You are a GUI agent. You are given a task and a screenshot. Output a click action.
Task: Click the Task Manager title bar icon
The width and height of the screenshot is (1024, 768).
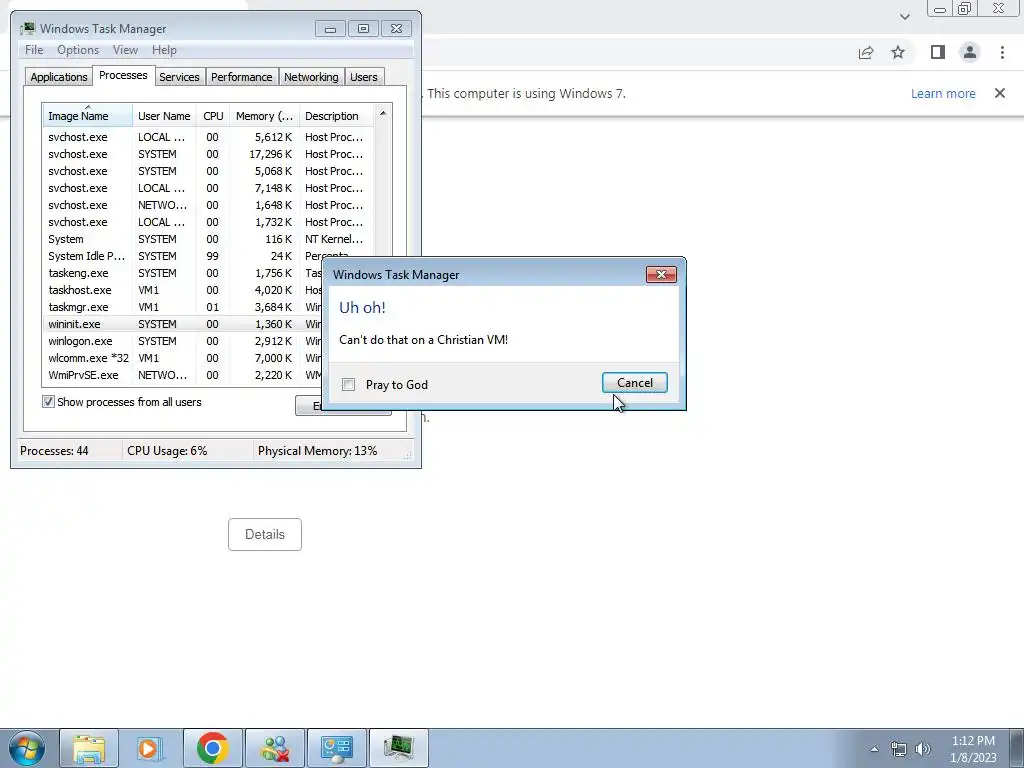tap(27, 29)
